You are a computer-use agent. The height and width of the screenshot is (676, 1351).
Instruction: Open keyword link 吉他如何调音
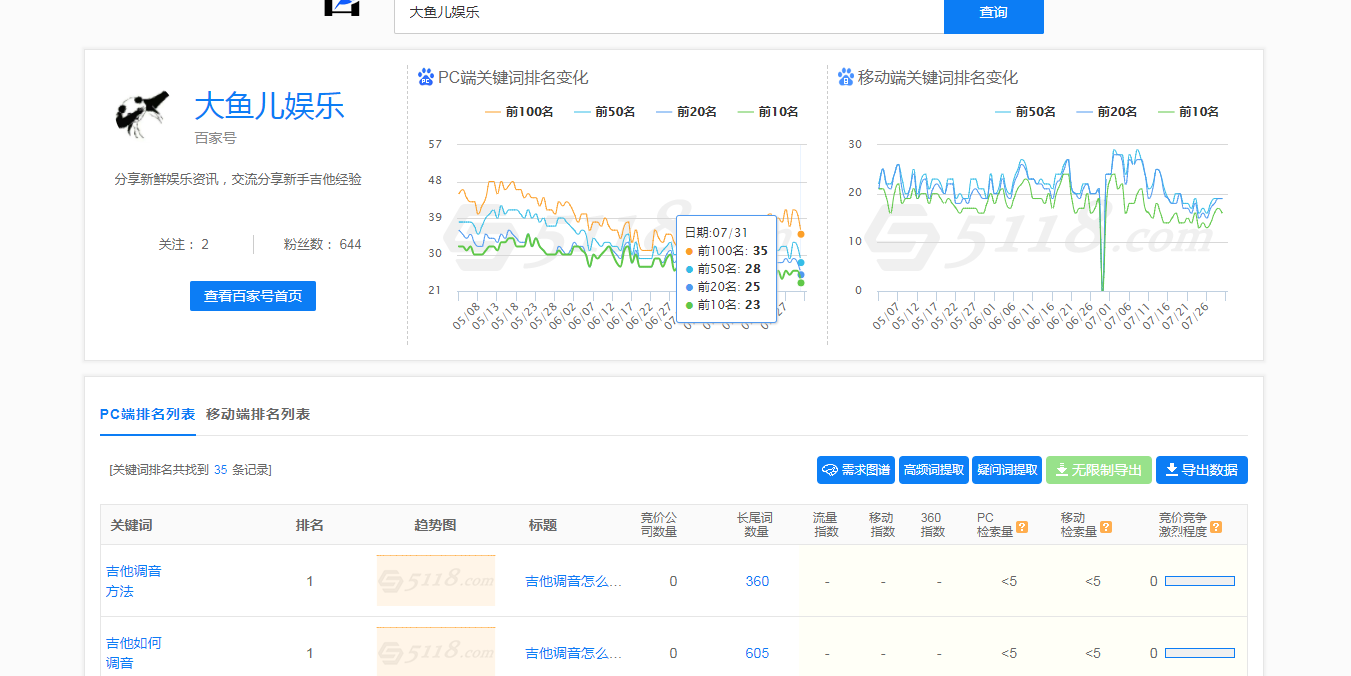(x=134, y=653)
